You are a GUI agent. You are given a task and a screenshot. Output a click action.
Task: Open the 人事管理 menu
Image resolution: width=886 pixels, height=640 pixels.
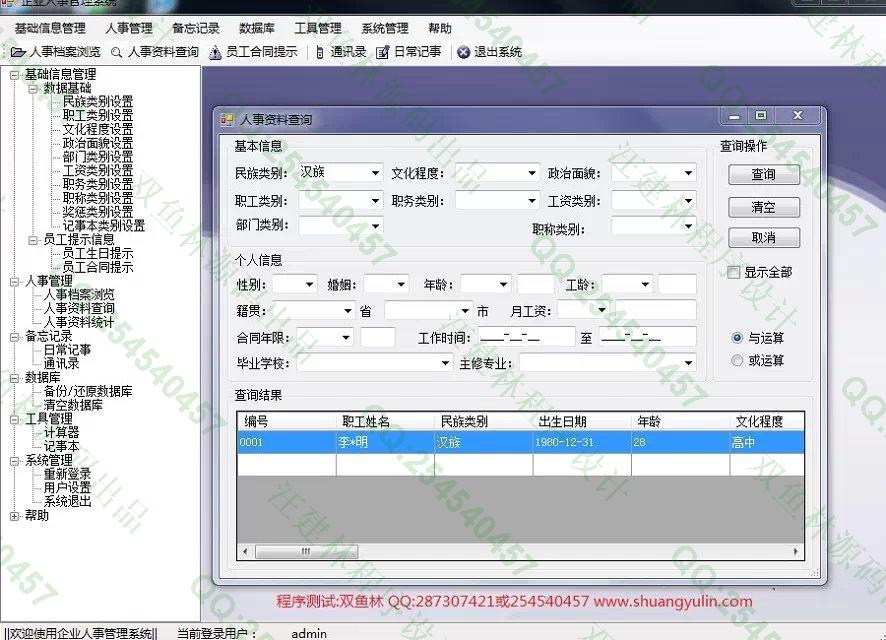[x=129, y=28]
